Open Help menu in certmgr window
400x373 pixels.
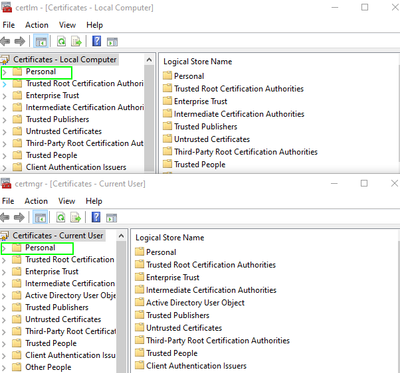click(94, 201)
